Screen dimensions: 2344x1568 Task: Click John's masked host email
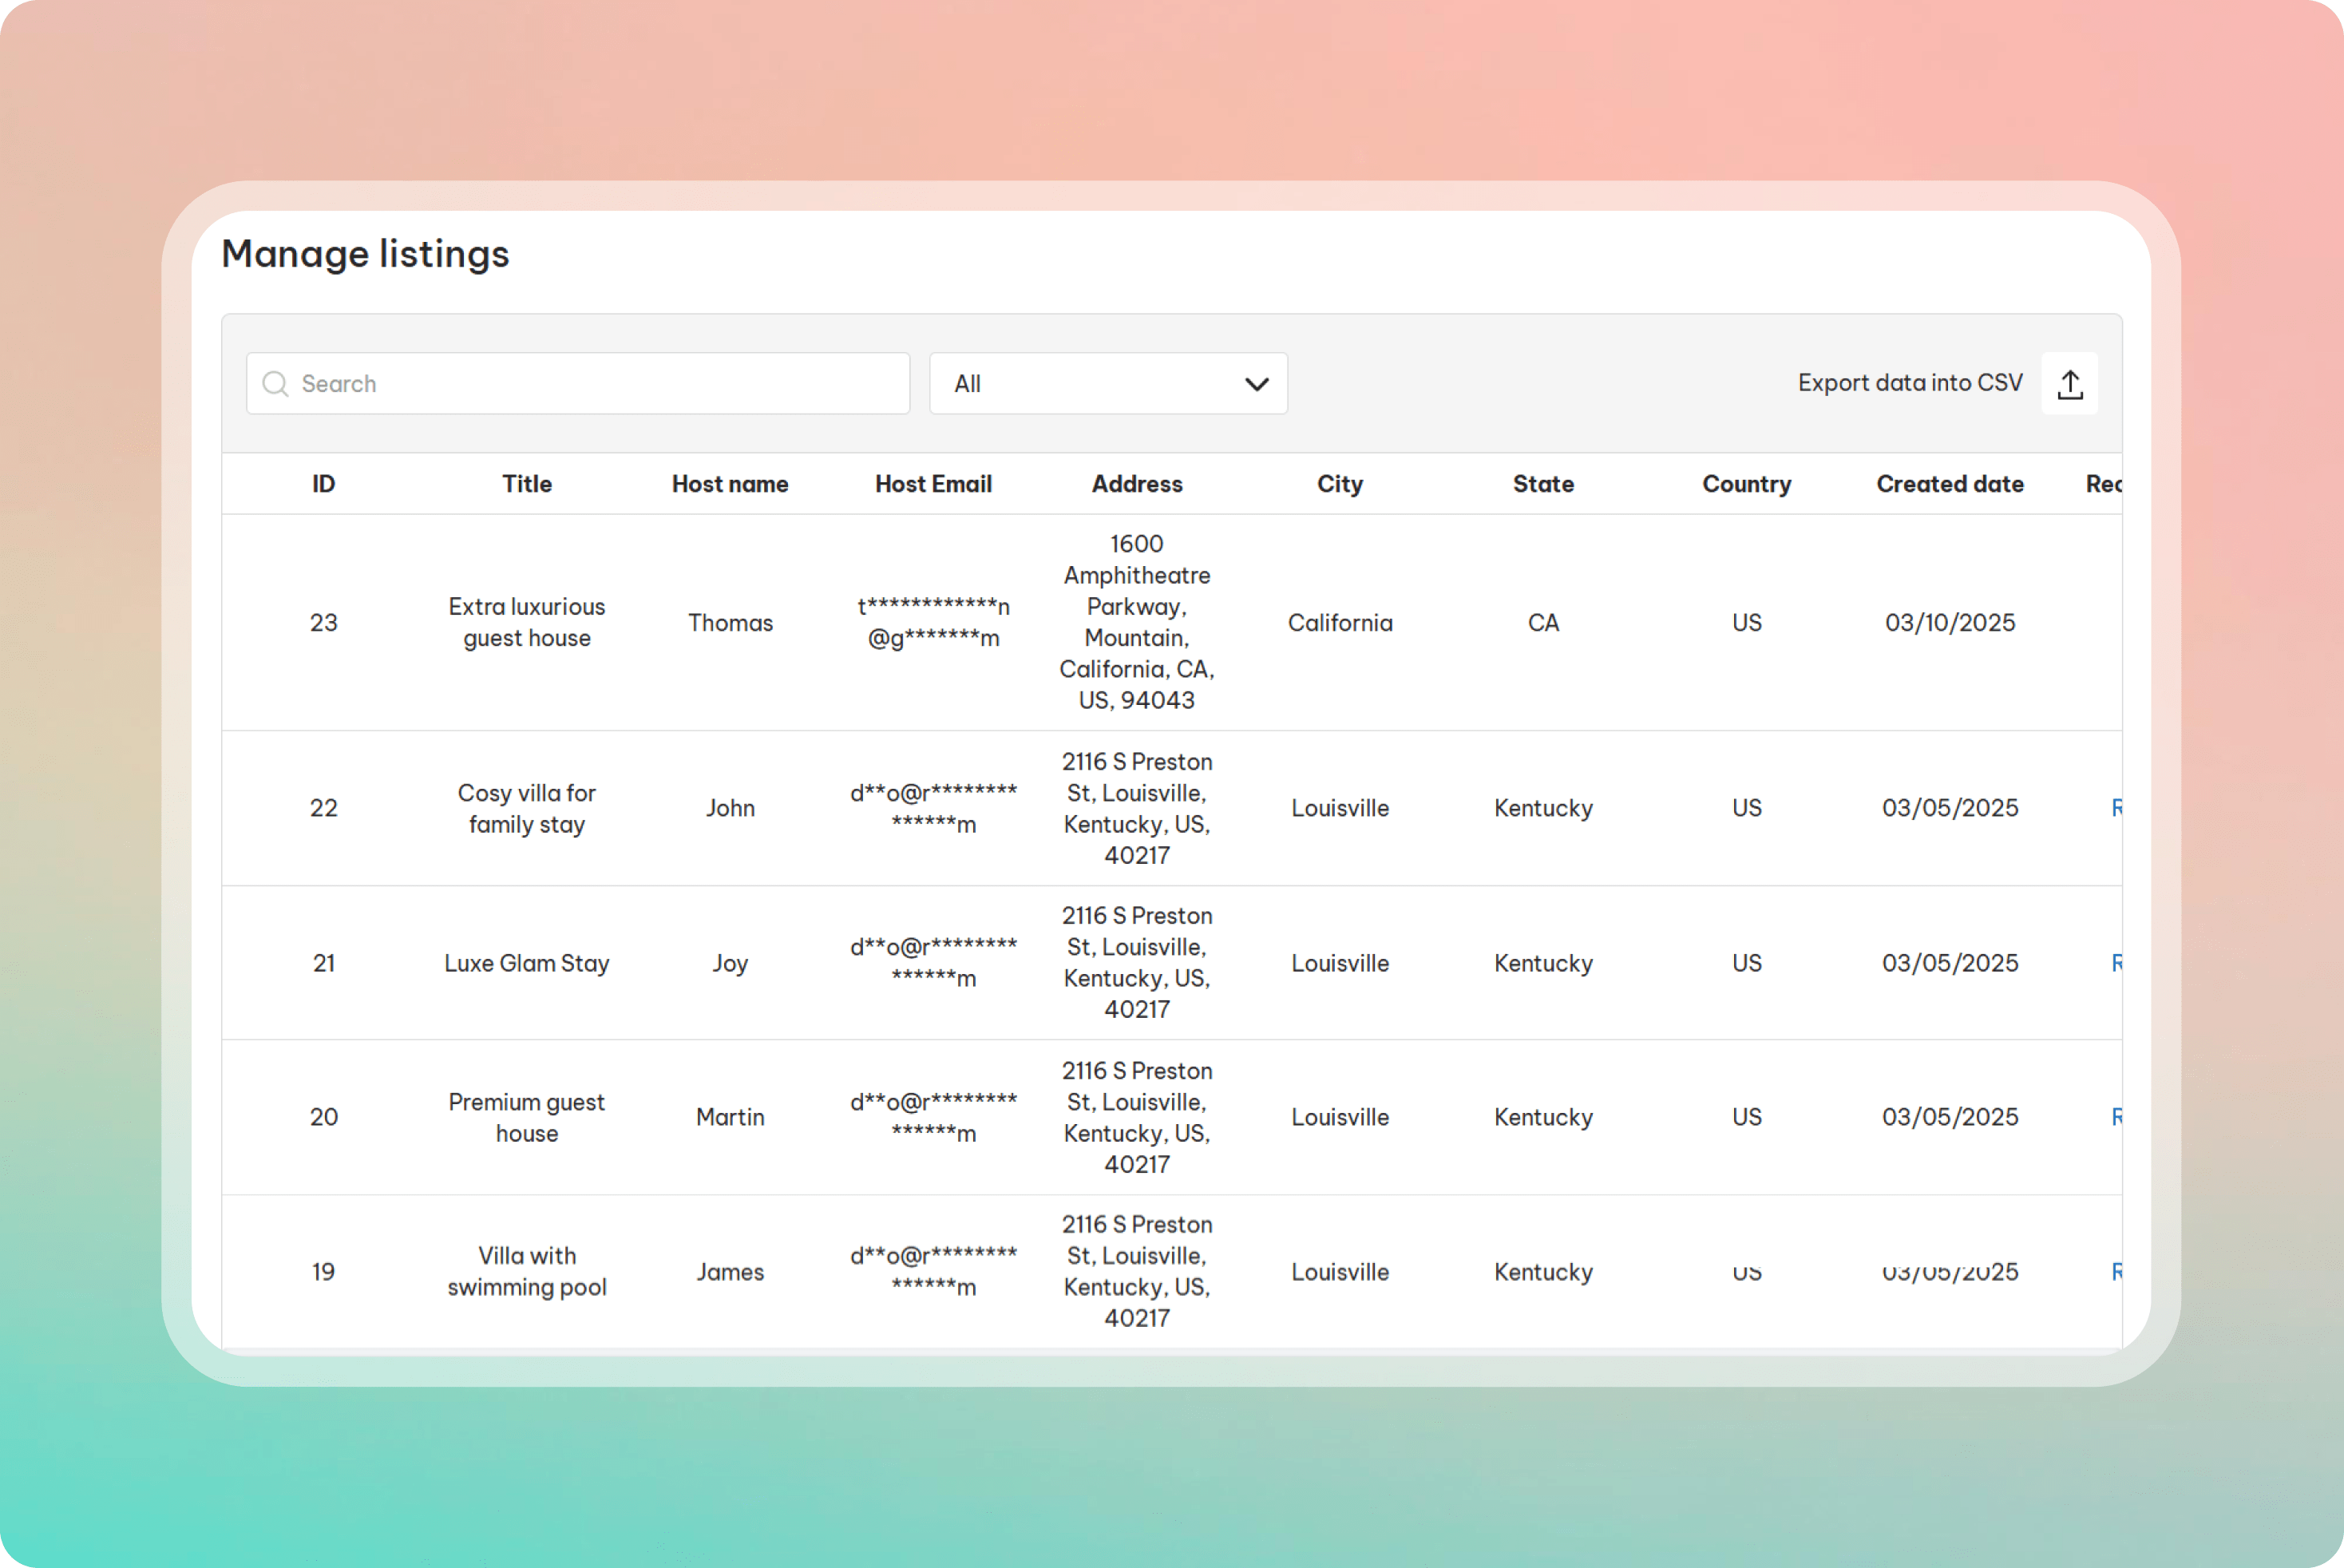(933, 809)
